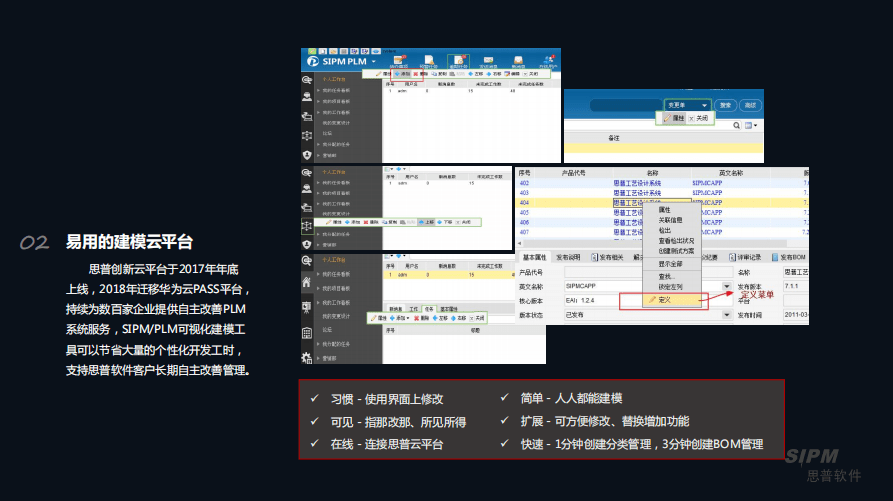
Task: Choose 显示全部 from the context menu
Action: coord(670,264)
